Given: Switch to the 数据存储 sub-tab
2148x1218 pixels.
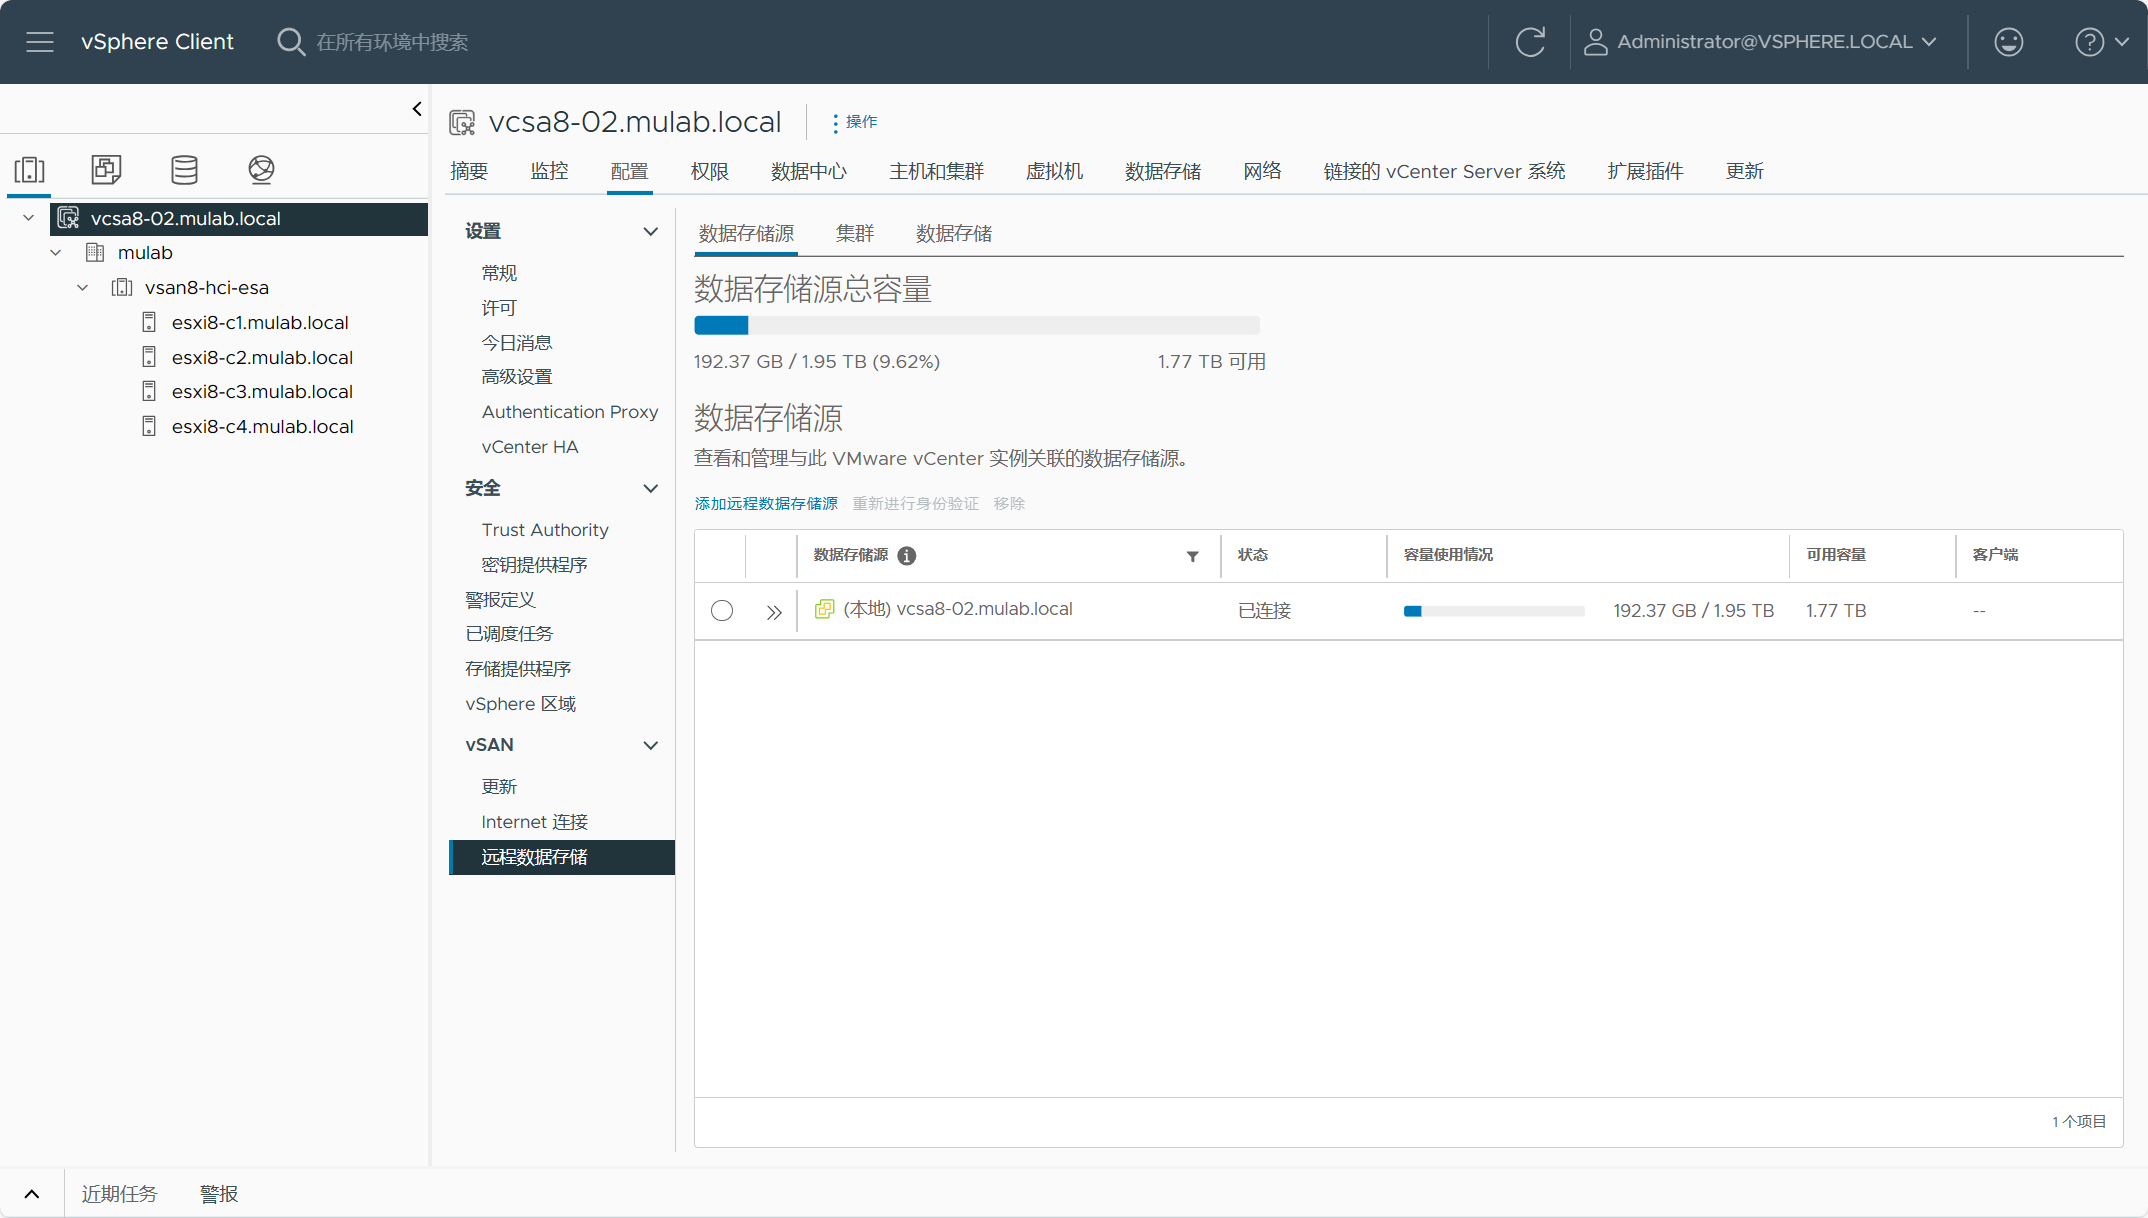Looking at the screenshot, I should click(954, 234).
